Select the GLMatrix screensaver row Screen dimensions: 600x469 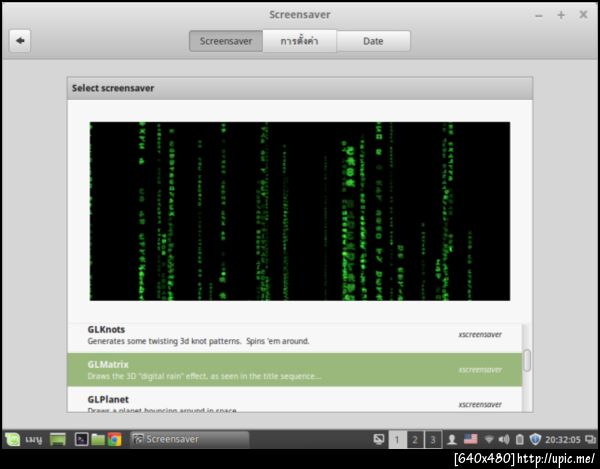[x=295, y=370]
